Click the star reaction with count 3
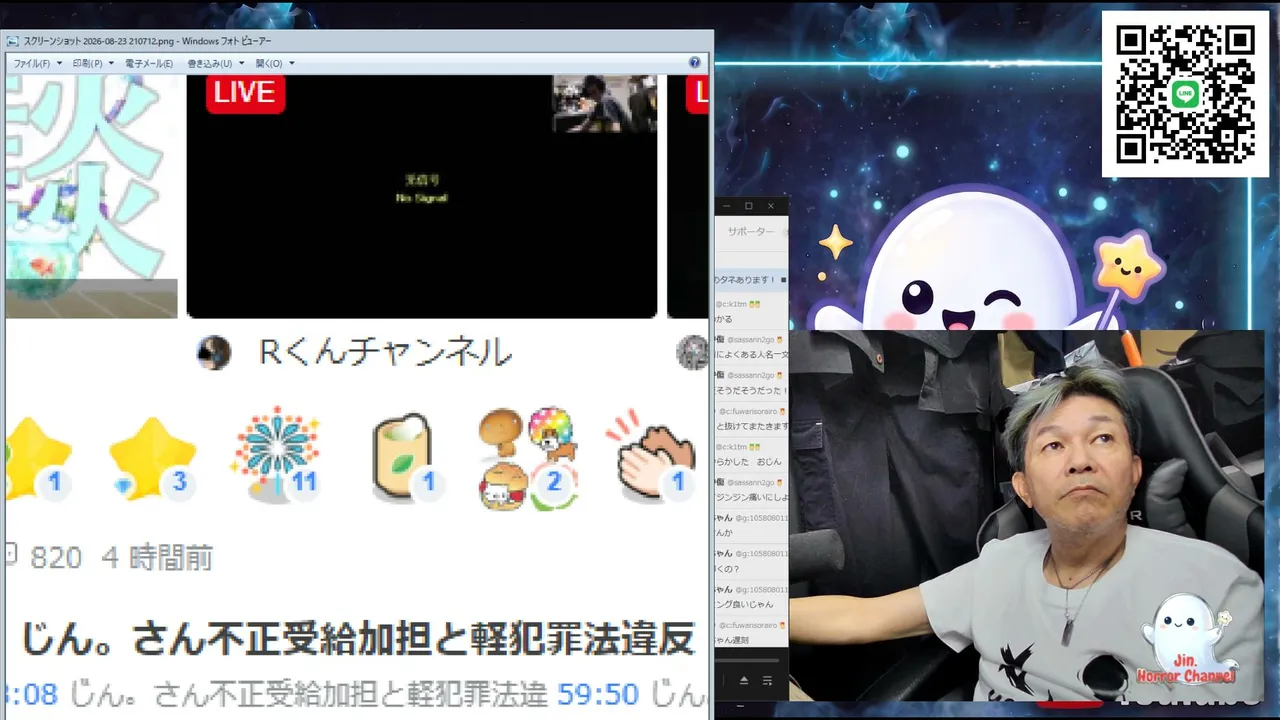Viewport: 1280px width, 720px height. [x=153, y=461]
